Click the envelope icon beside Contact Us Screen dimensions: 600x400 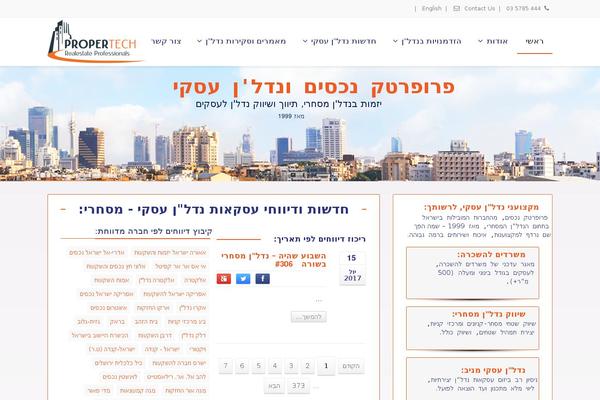coord(457,8)
